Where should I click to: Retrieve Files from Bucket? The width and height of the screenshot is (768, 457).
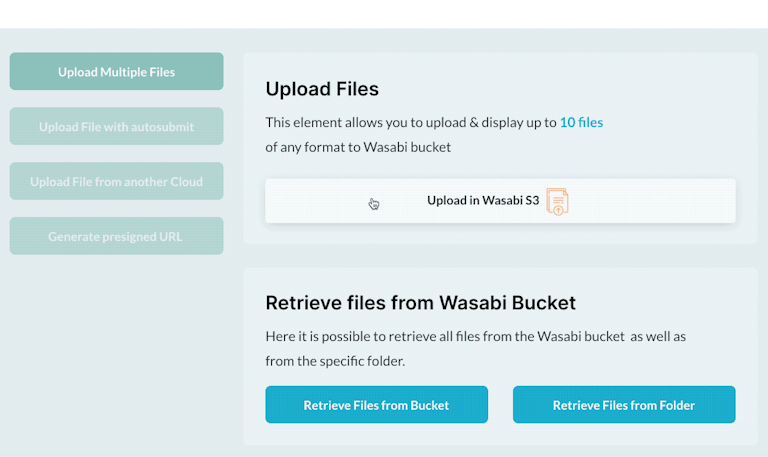(377, 405)
